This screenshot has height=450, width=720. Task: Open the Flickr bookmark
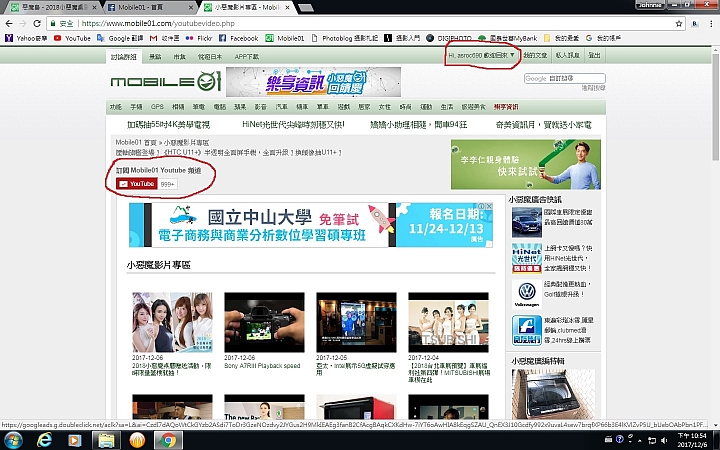click(x=199, y=38)
